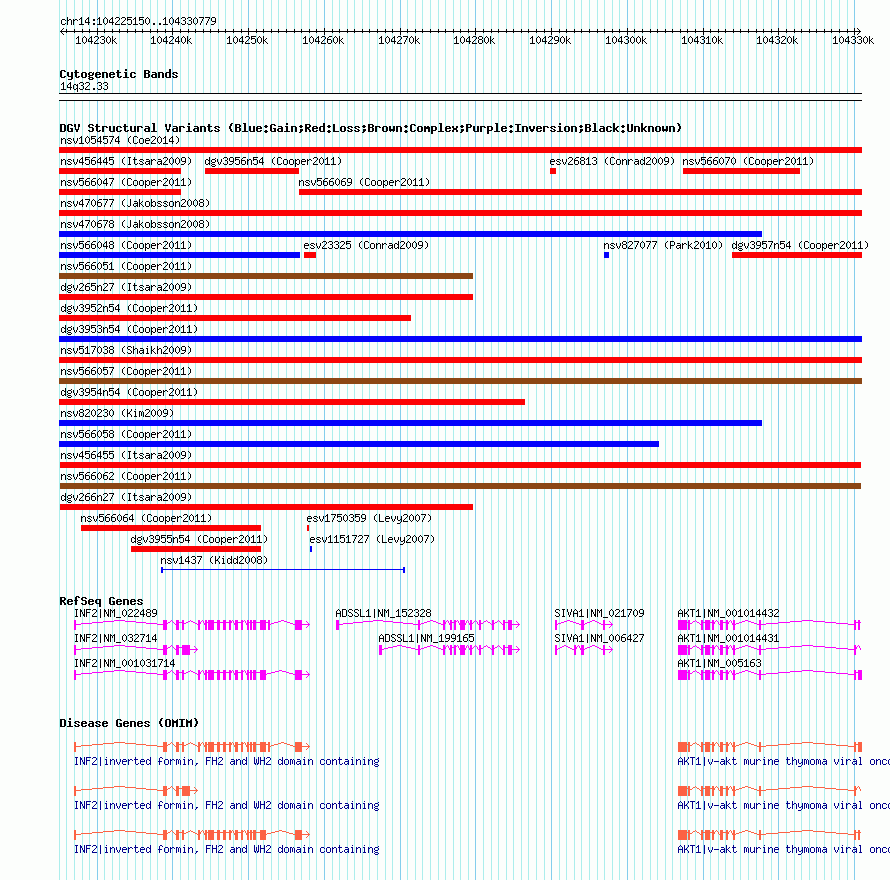Select ADSSL1|NM_199165 transcript label
This screenshot has width=890, height=880.
click(x=426, y=638)
